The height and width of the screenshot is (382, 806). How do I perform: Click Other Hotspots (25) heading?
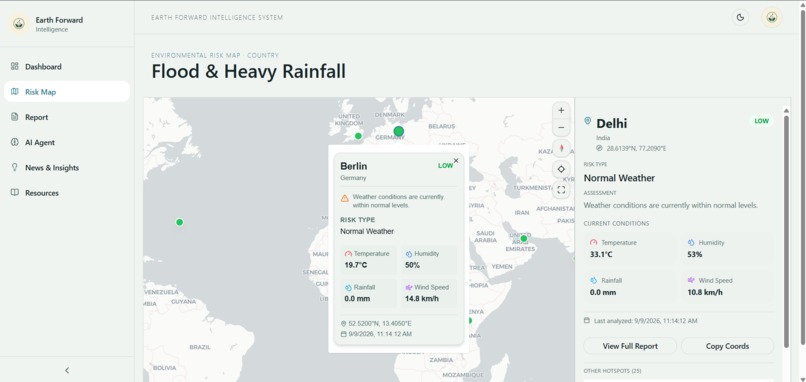pyautogui.click(x=612, y=371)
